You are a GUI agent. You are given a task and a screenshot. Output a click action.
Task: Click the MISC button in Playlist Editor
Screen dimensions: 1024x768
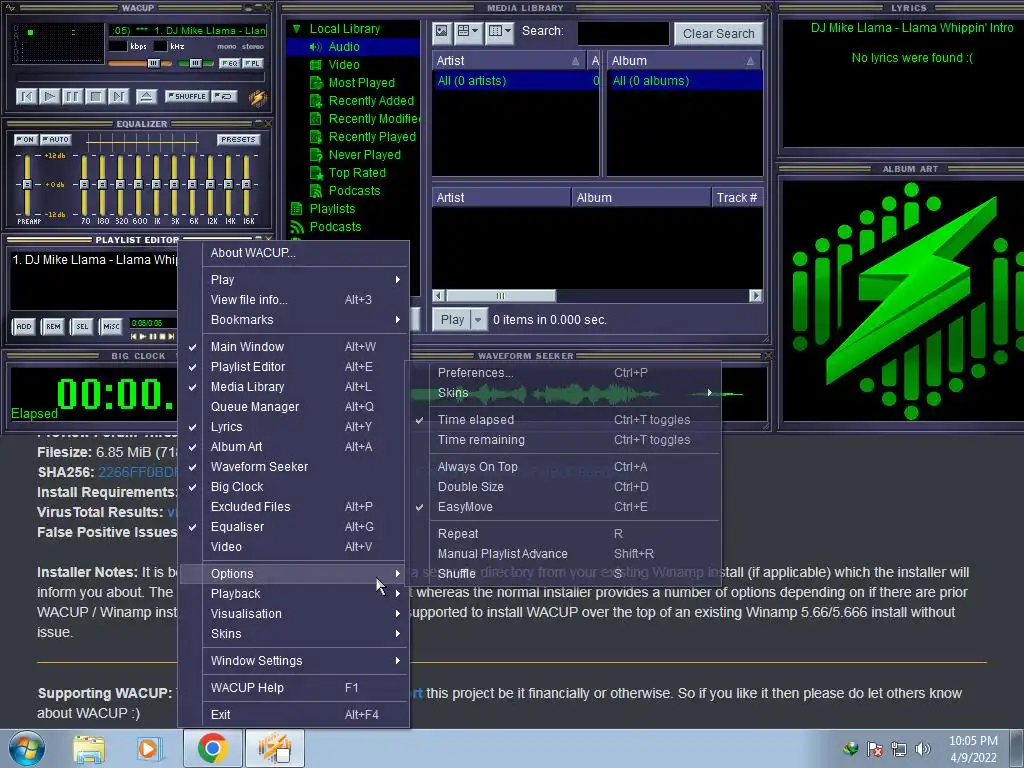pyautogui.click(x=111, y=327)
